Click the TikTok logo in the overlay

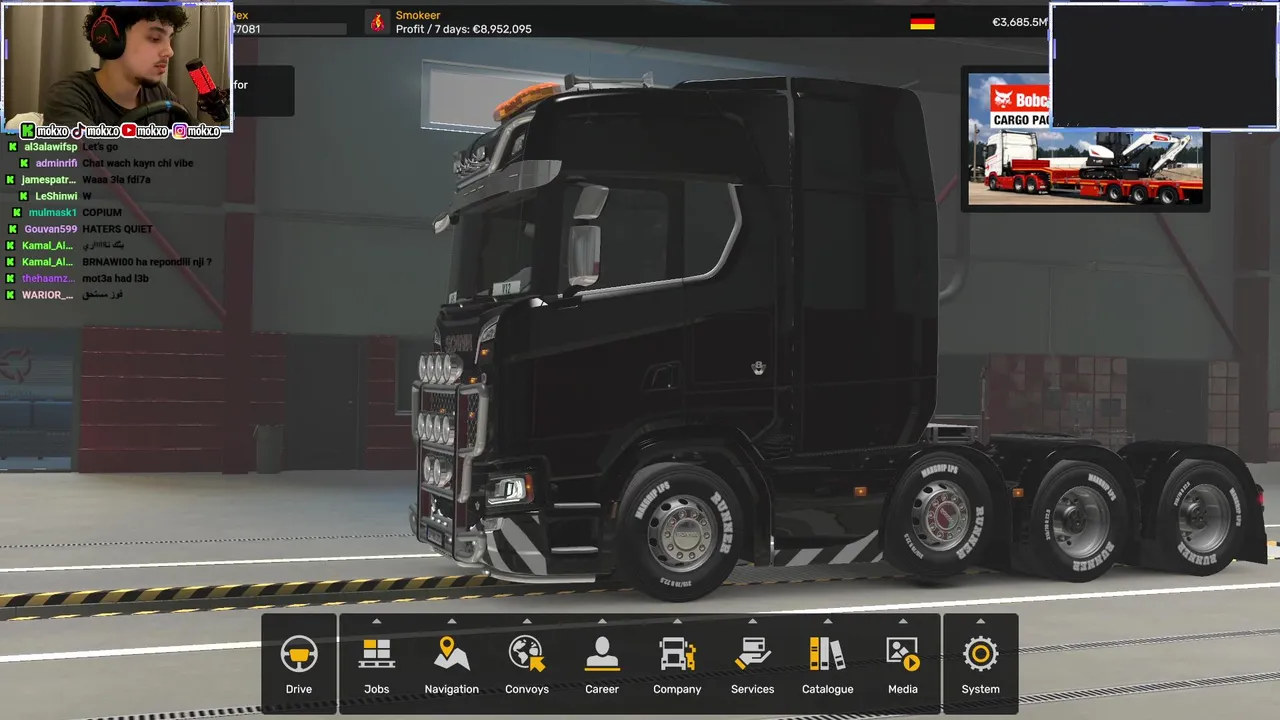point(77,131)
